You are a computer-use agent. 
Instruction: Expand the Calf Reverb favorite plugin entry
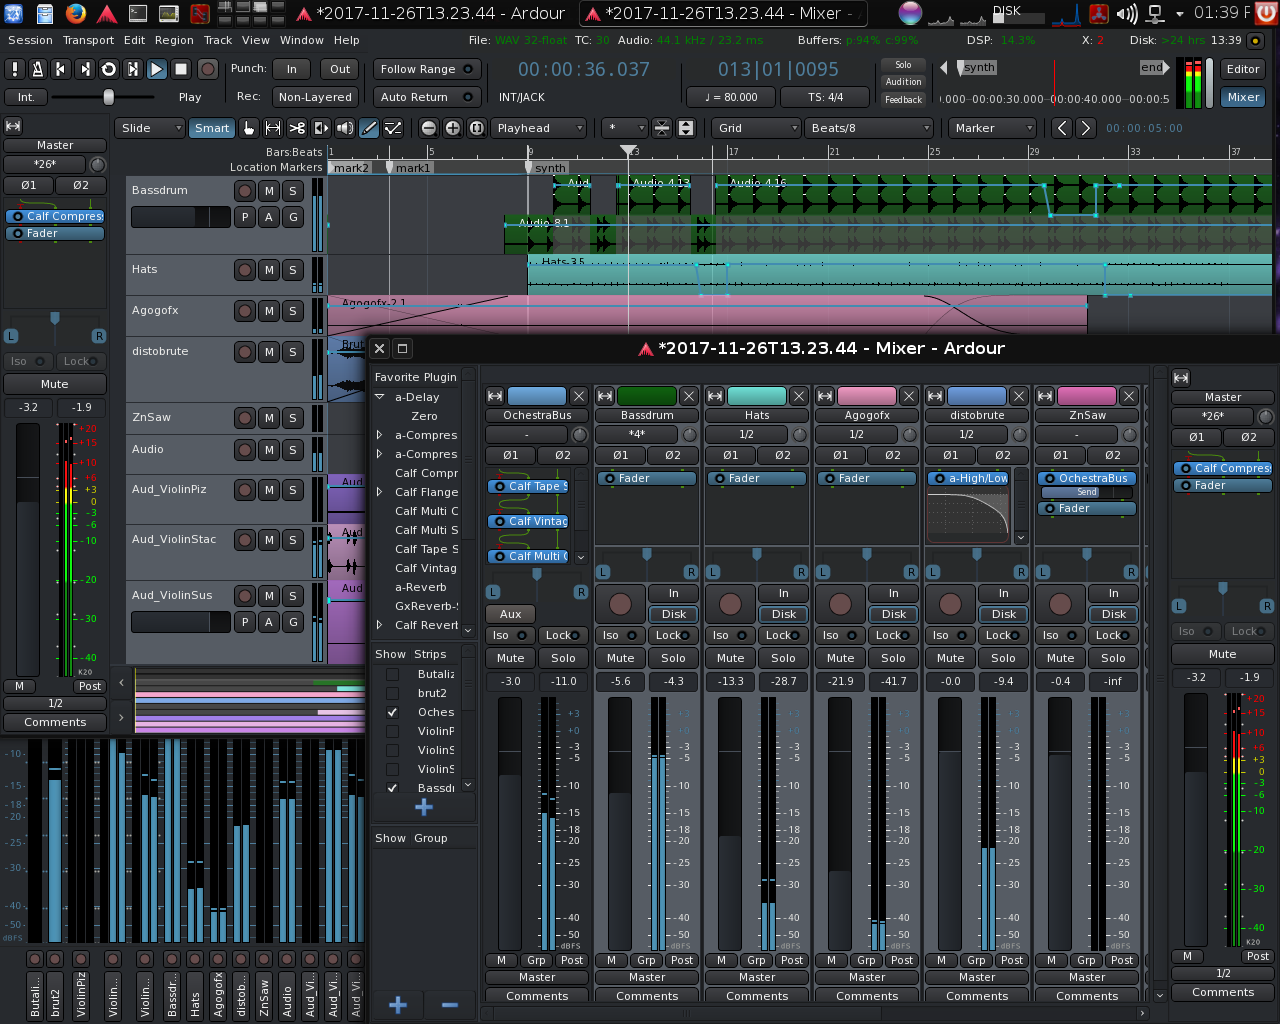click(380, 625)
